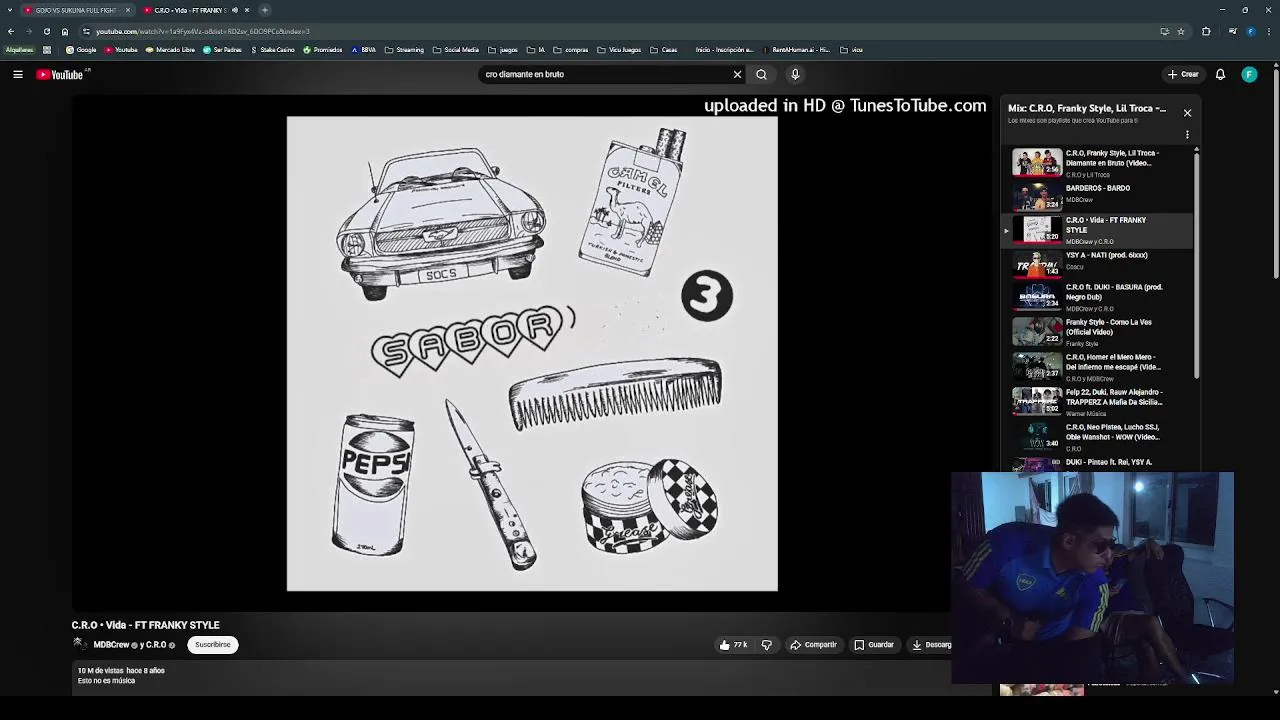
Task: Select 'Obie Wanshot - WOW' playlist item
Action: point(1097,437)
